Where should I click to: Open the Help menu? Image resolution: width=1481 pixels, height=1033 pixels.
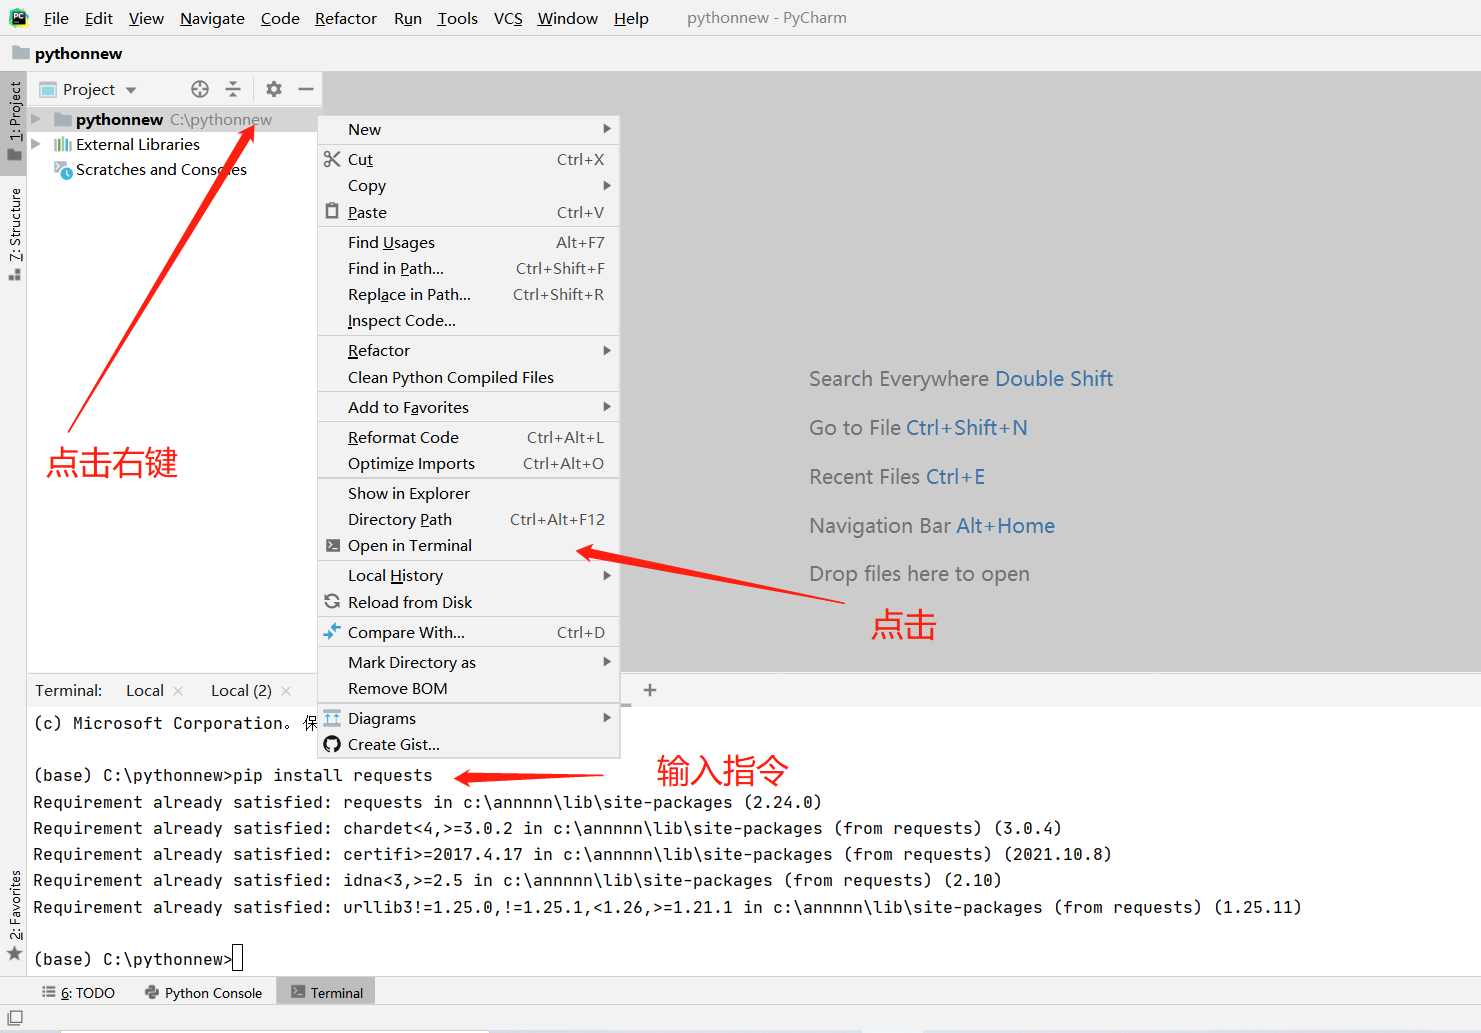(631, 18)
